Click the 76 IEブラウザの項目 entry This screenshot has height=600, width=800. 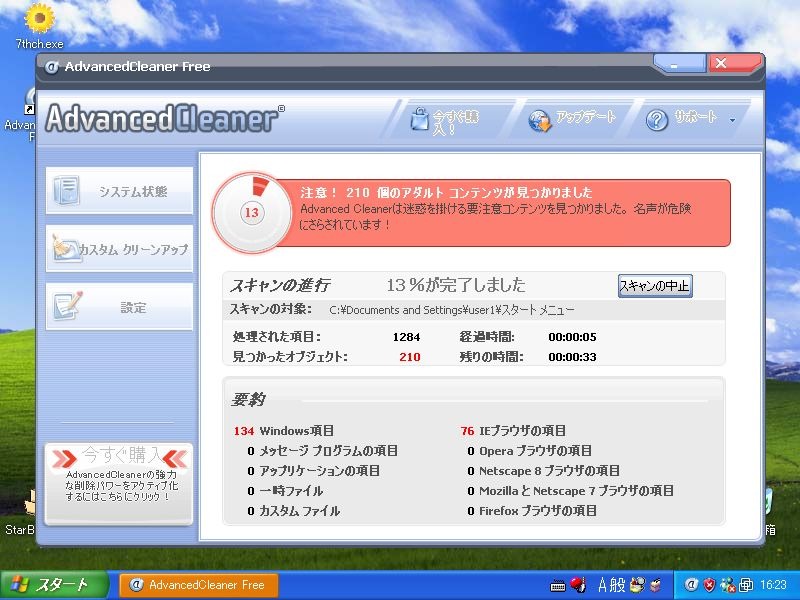click(513, 431)
